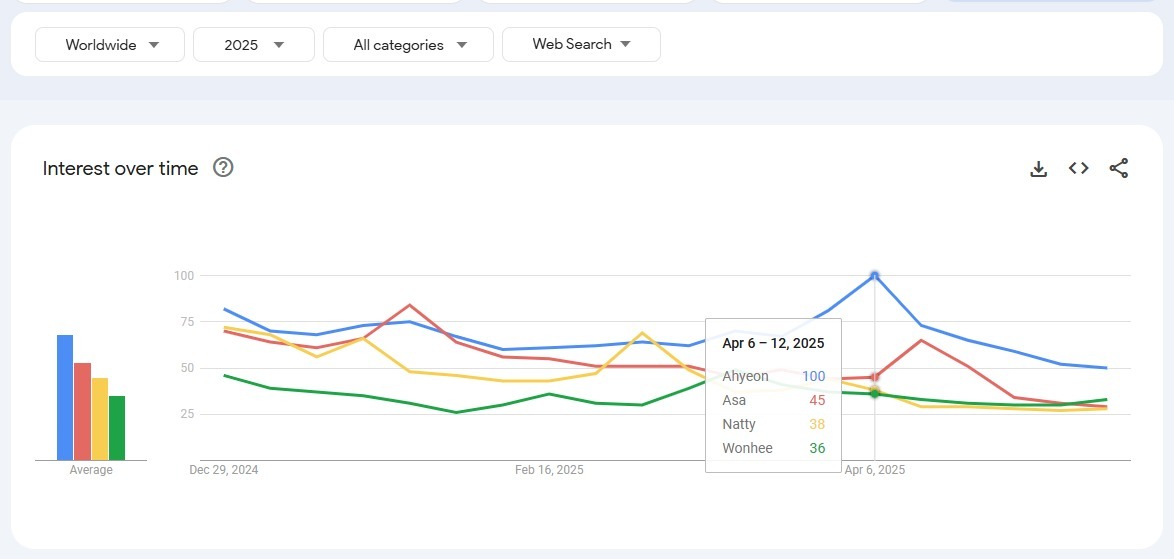Click 'Asa' in the tooltip

pyautogui.click(x=734, y=400)
